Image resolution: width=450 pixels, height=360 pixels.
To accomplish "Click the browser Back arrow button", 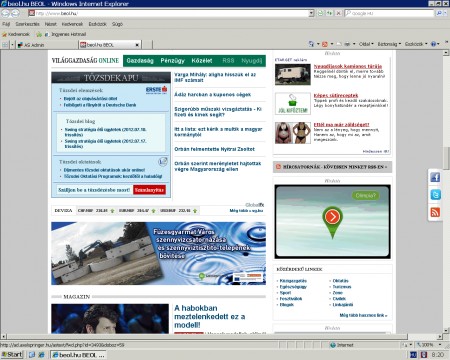I will [6, 13].
